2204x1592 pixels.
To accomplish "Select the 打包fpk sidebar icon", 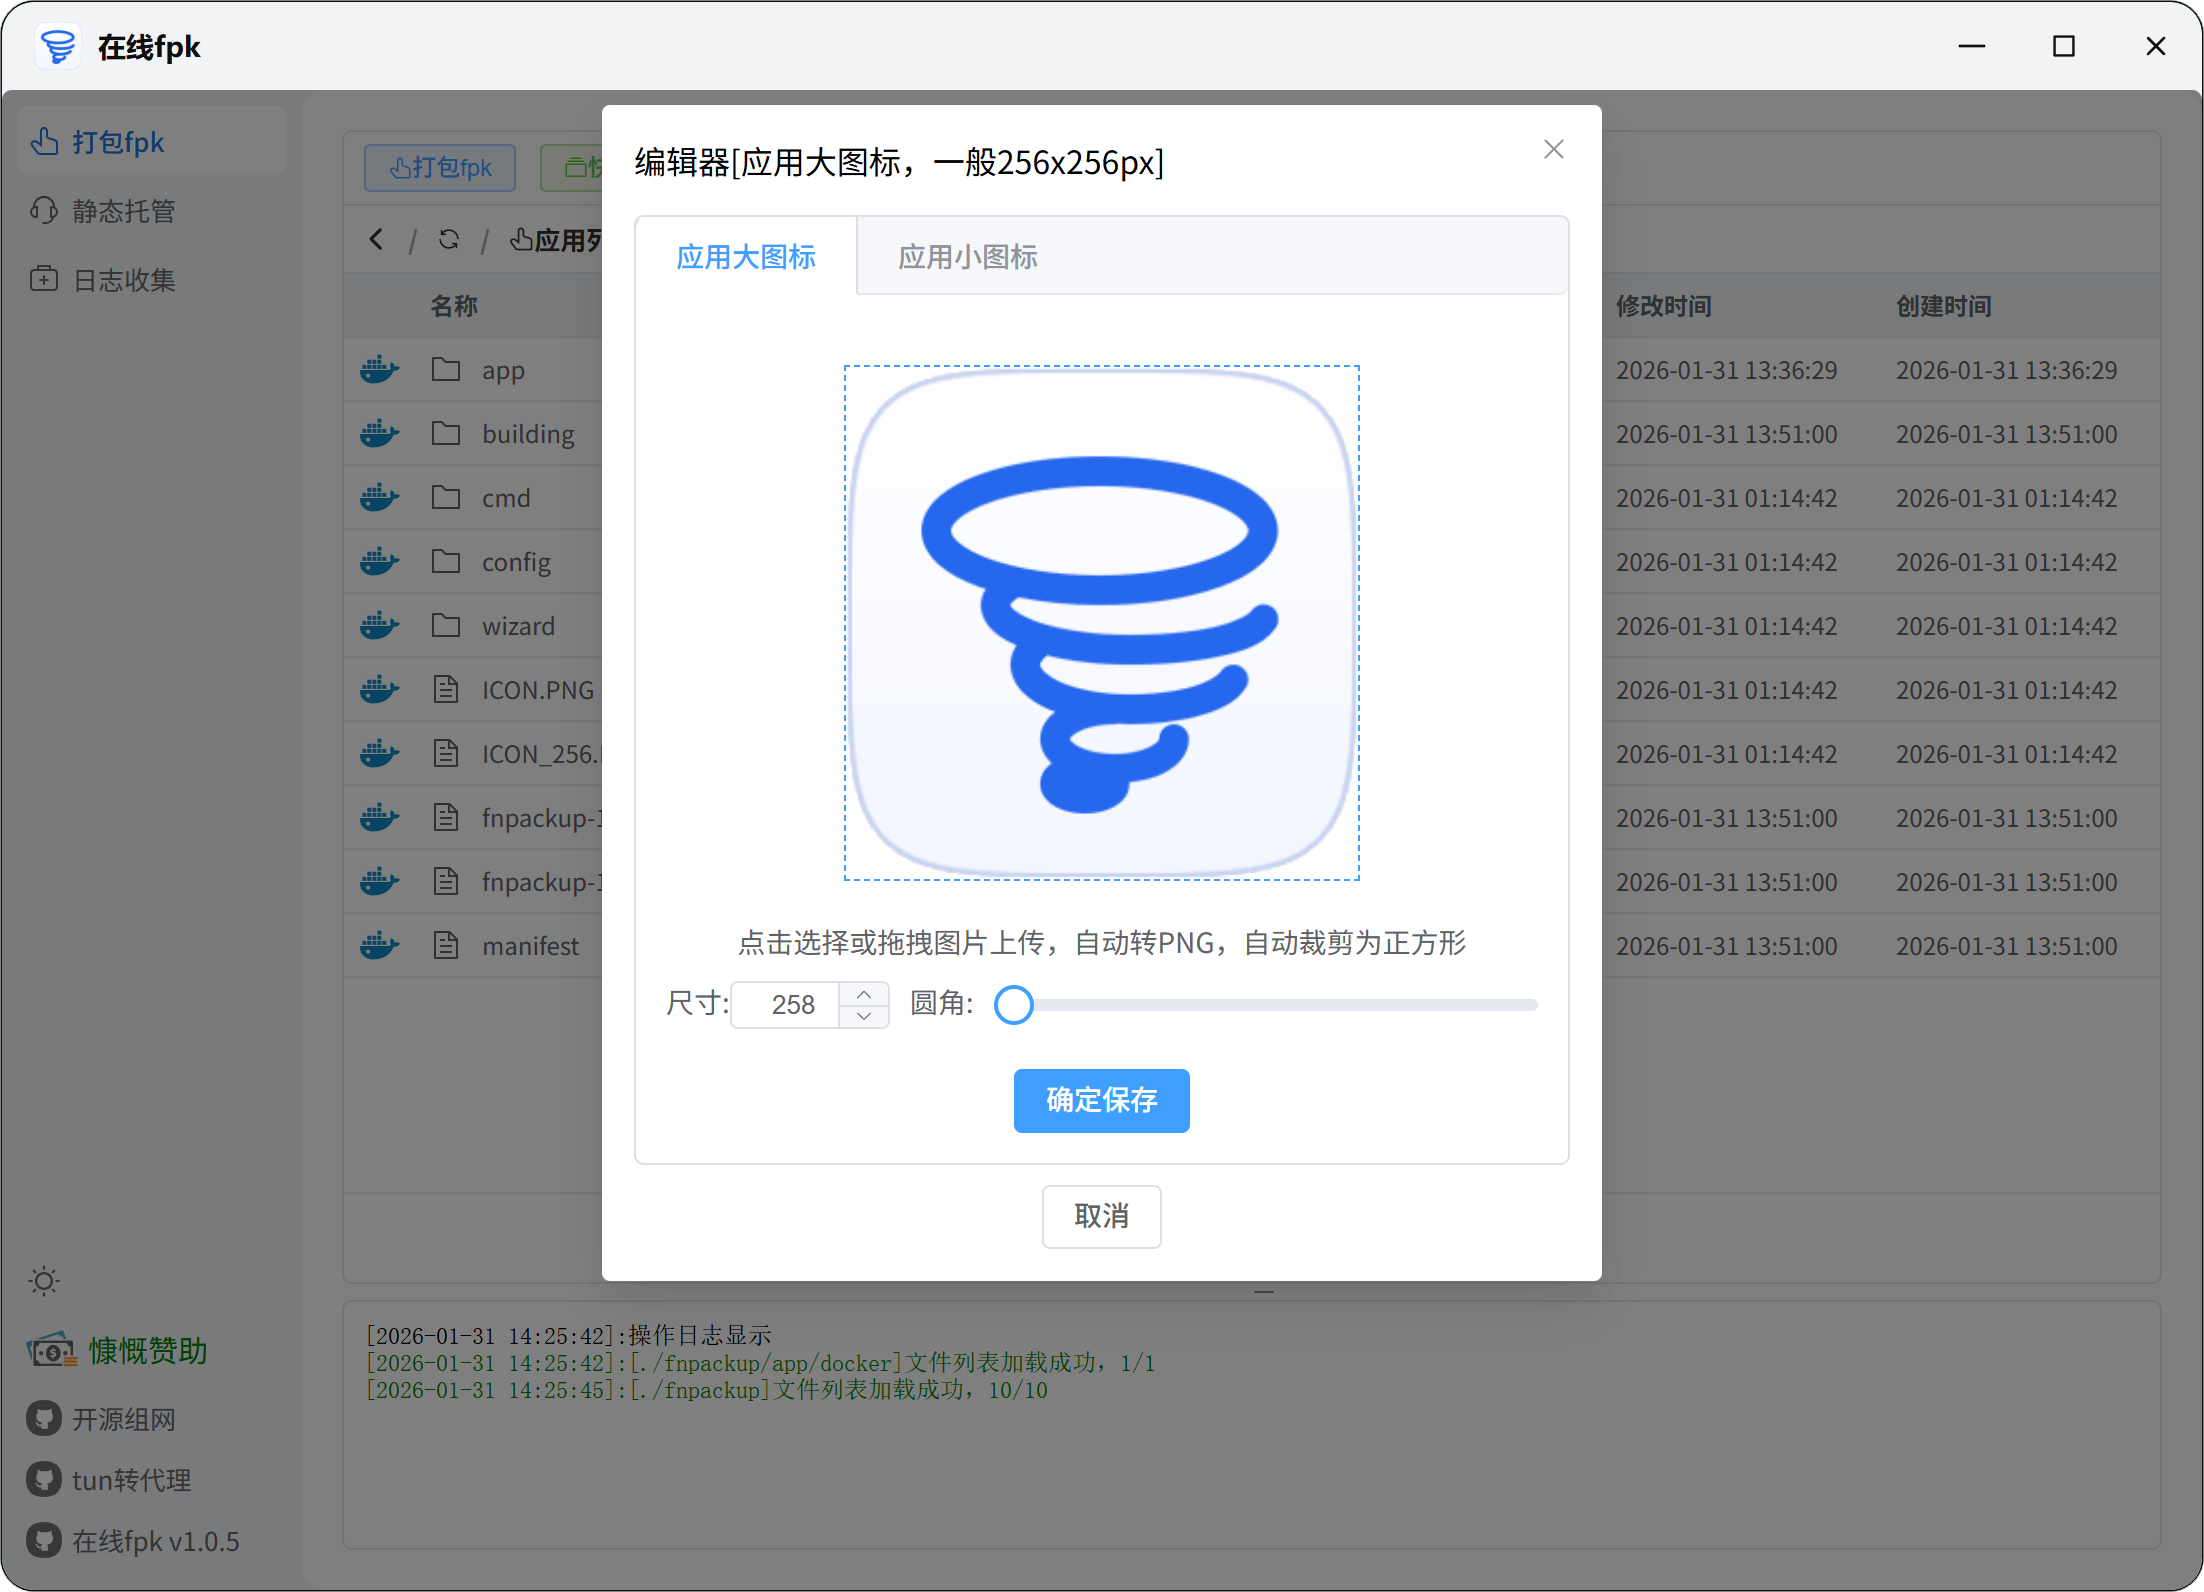I will 45,142.
